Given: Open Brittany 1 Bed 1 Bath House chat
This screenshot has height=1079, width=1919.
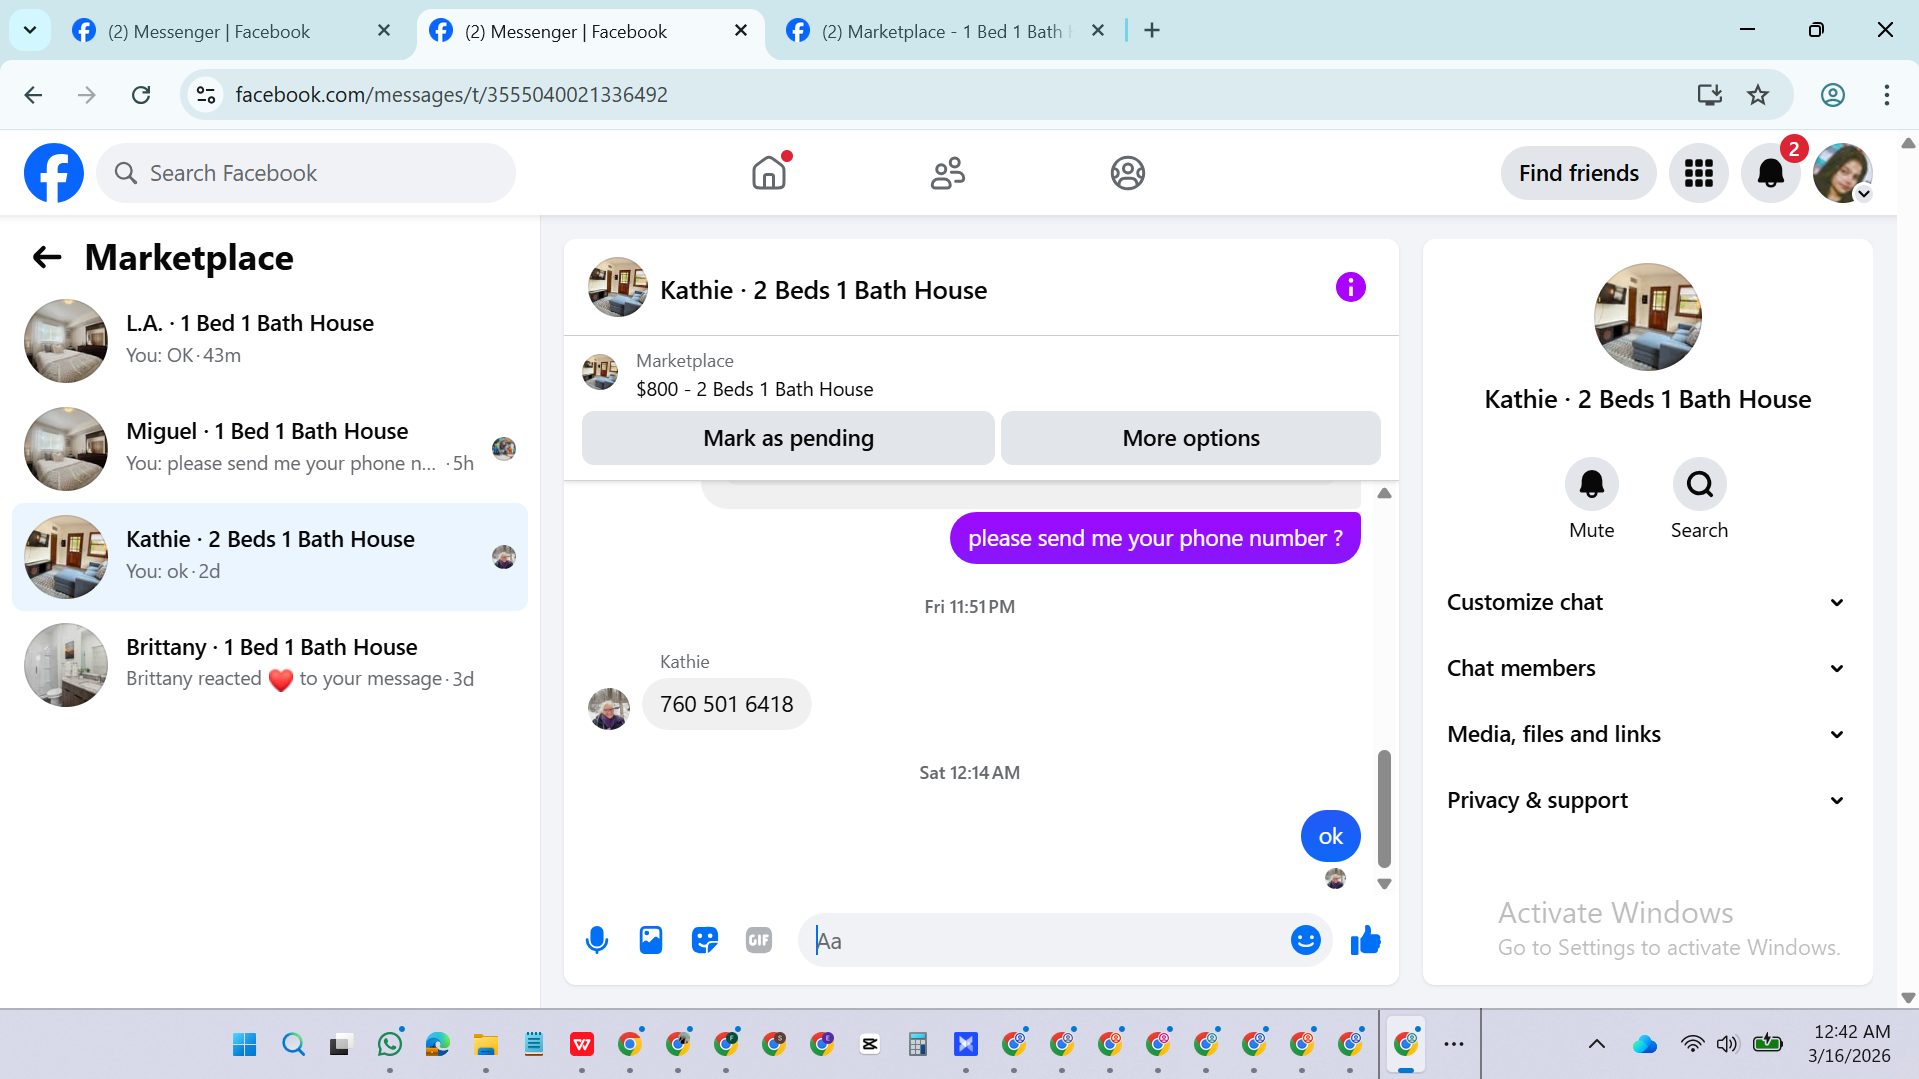Looking at the screenshot, I should (270, 665).
